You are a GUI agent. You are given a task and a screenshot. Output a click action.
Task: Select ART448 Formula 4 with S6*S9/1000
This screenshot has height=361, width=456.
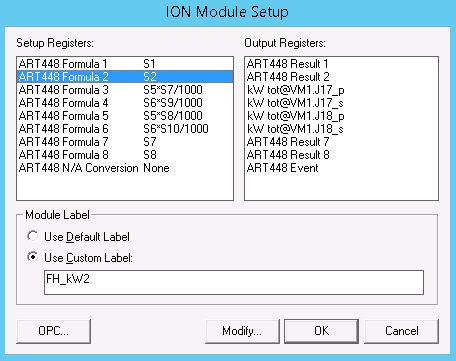click(x=125, y=103)
